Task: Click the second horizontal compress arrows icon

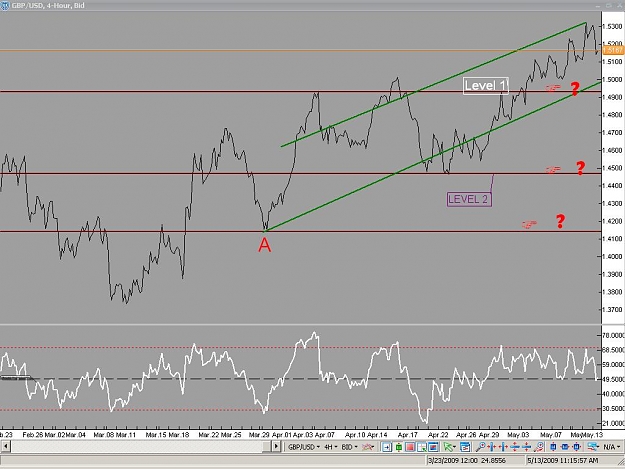Action: [503, 447]
